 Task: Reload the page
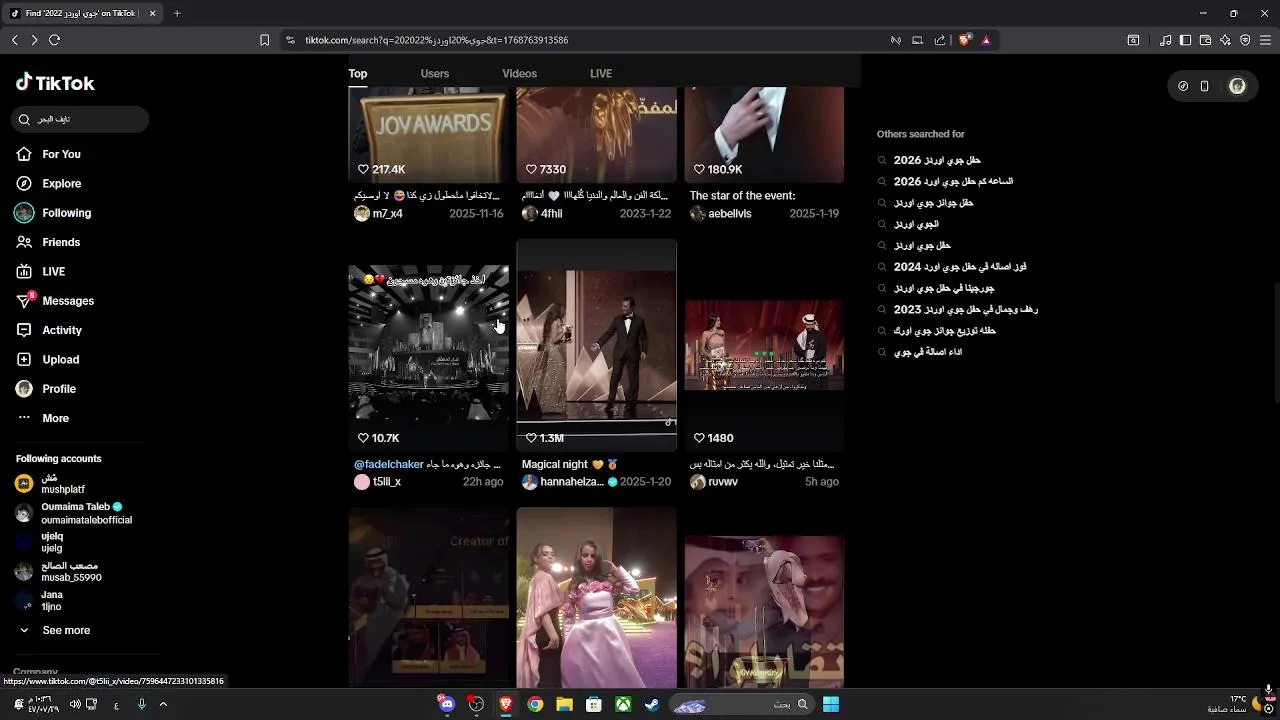[54, 40]
